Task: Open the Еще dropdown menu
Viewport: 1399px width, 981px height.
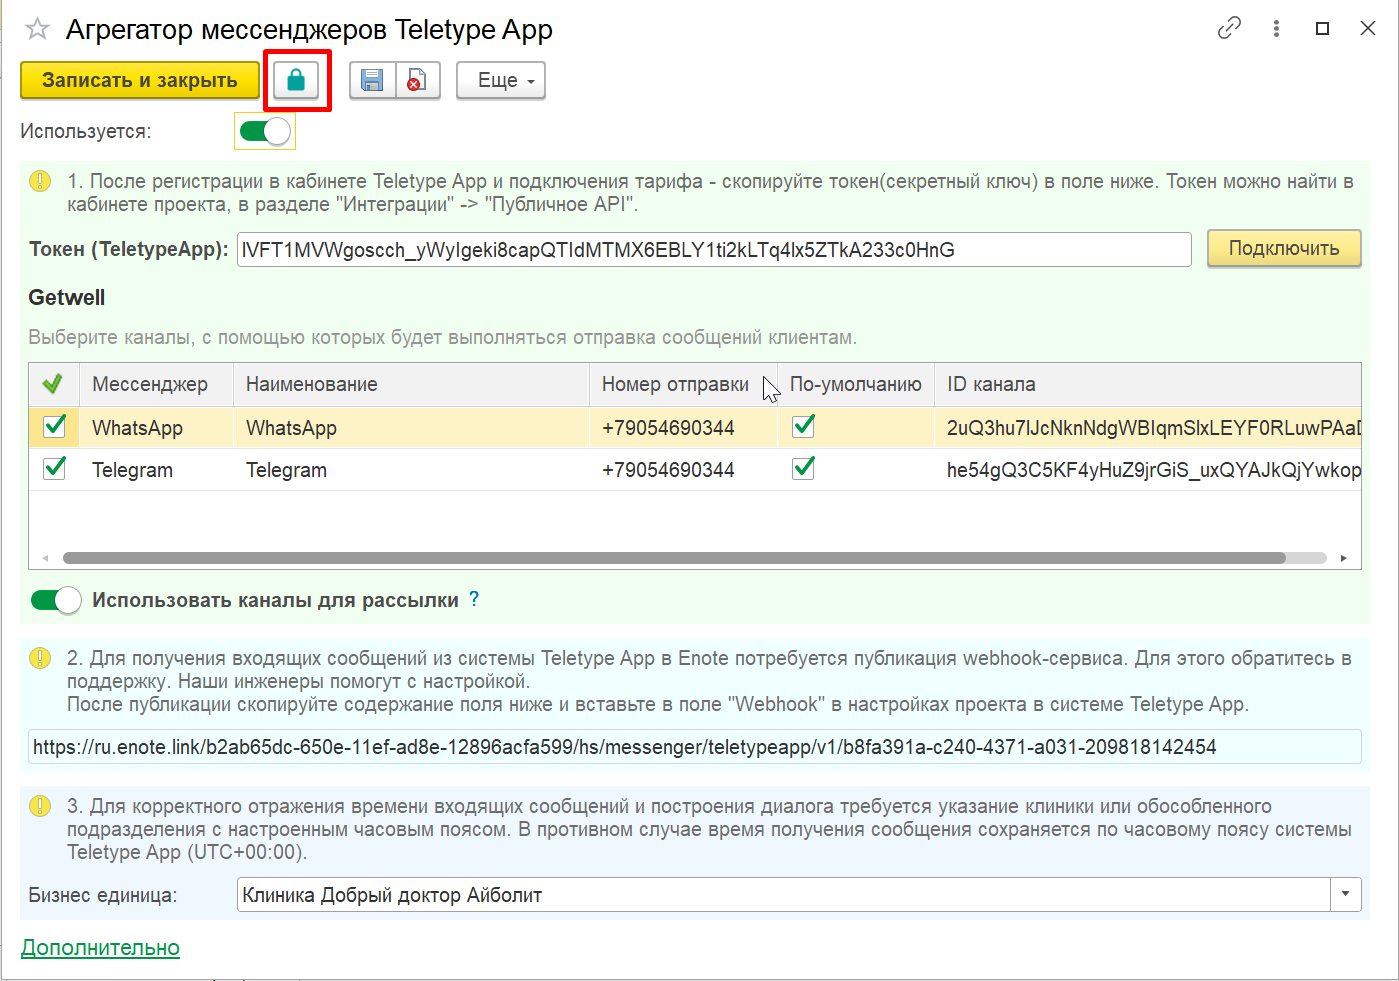Action: (501, 80)
